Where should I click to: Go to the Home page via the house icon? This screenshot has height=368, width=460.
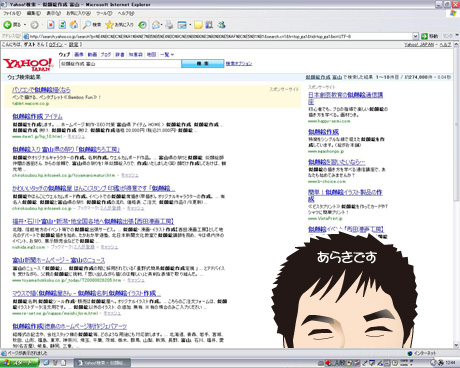pos(74,25)
